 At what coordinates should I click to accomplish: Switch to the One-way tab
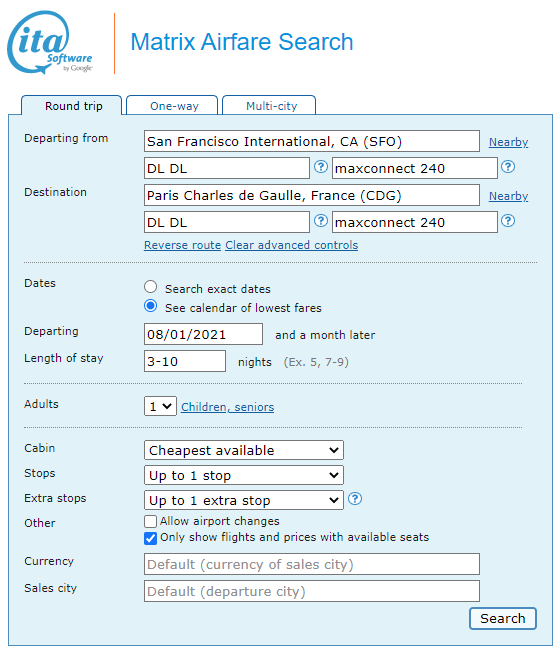click(x=172, y=105)
